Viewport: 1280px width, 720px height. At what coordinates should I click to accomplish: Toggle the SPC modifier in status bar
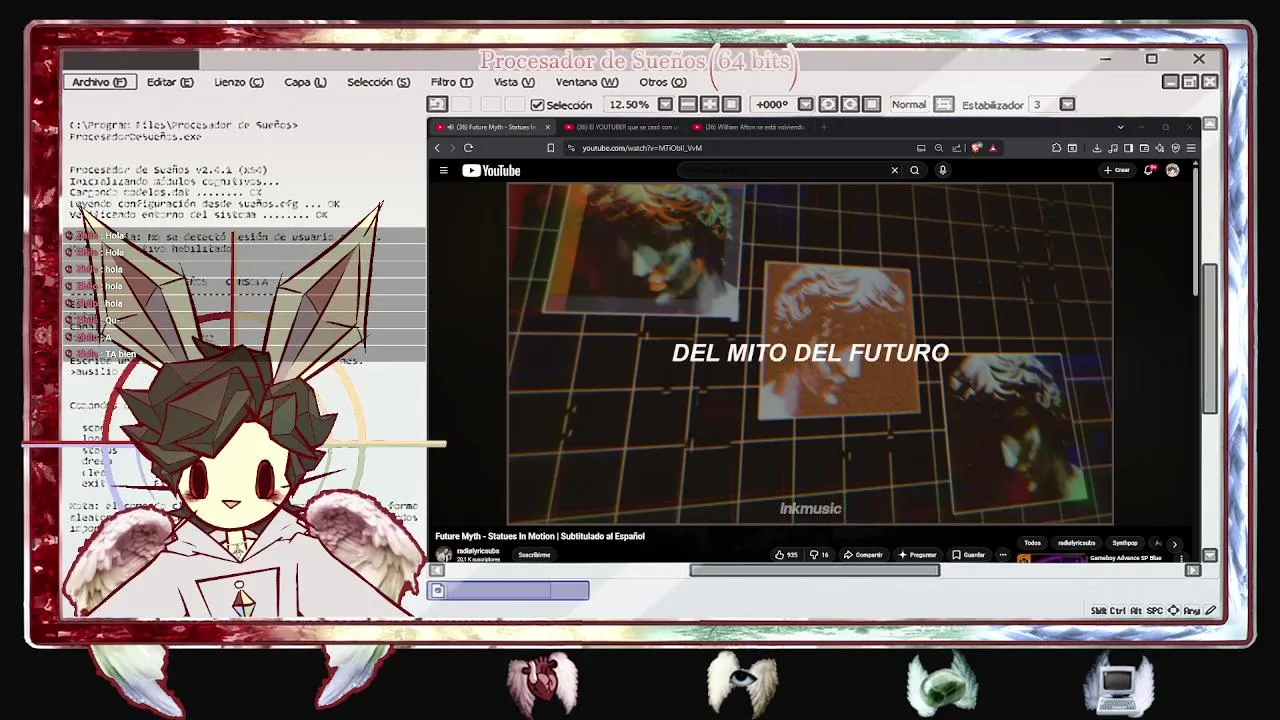(1155, 610)
